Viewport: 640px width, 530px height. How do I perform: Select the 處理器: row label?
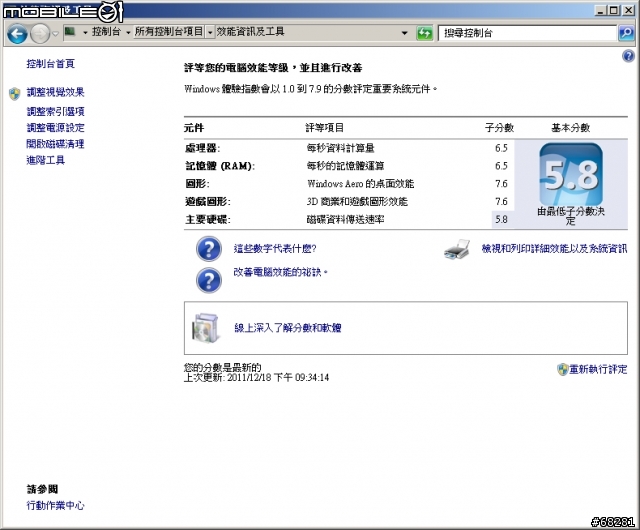(x=202, y=148)
